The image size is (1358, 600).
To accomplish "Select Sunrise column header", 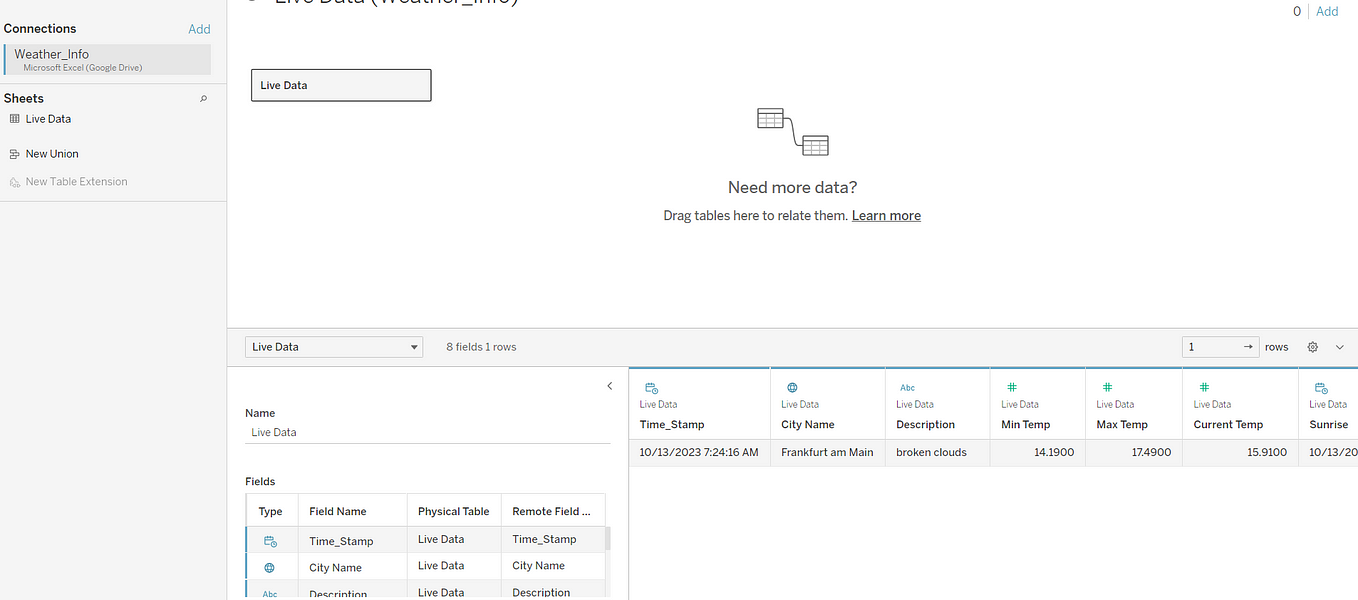I will (x=1329, y=425).
